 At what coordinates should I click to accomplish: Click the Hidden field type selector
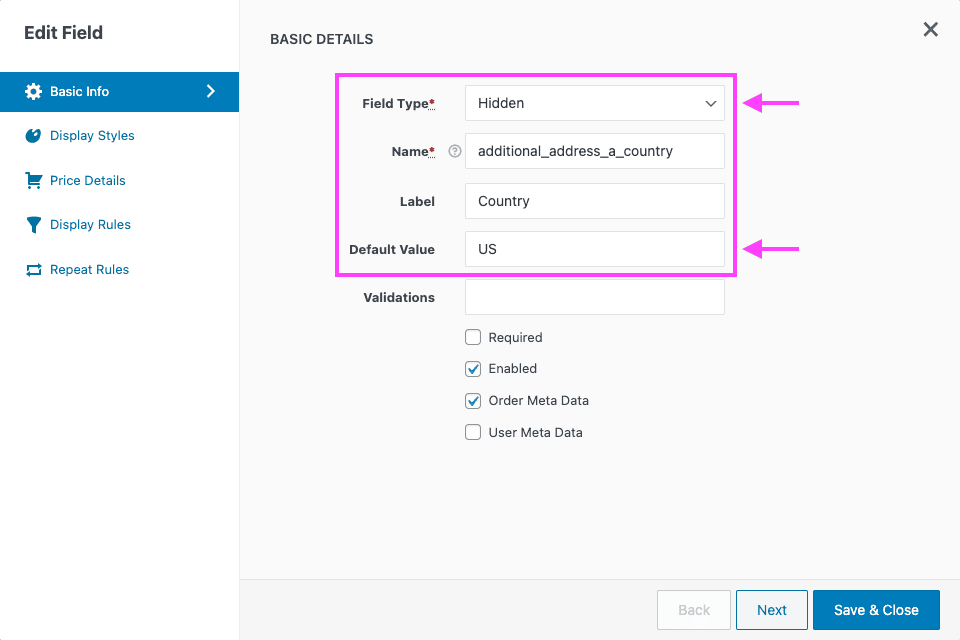(594, 103)
